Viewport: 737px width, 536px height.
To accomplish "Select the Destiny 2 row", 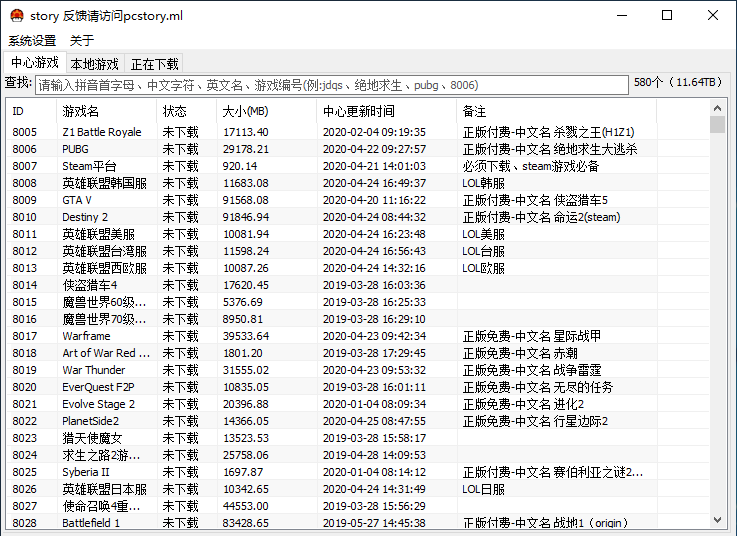I will [x=357, y=217].
